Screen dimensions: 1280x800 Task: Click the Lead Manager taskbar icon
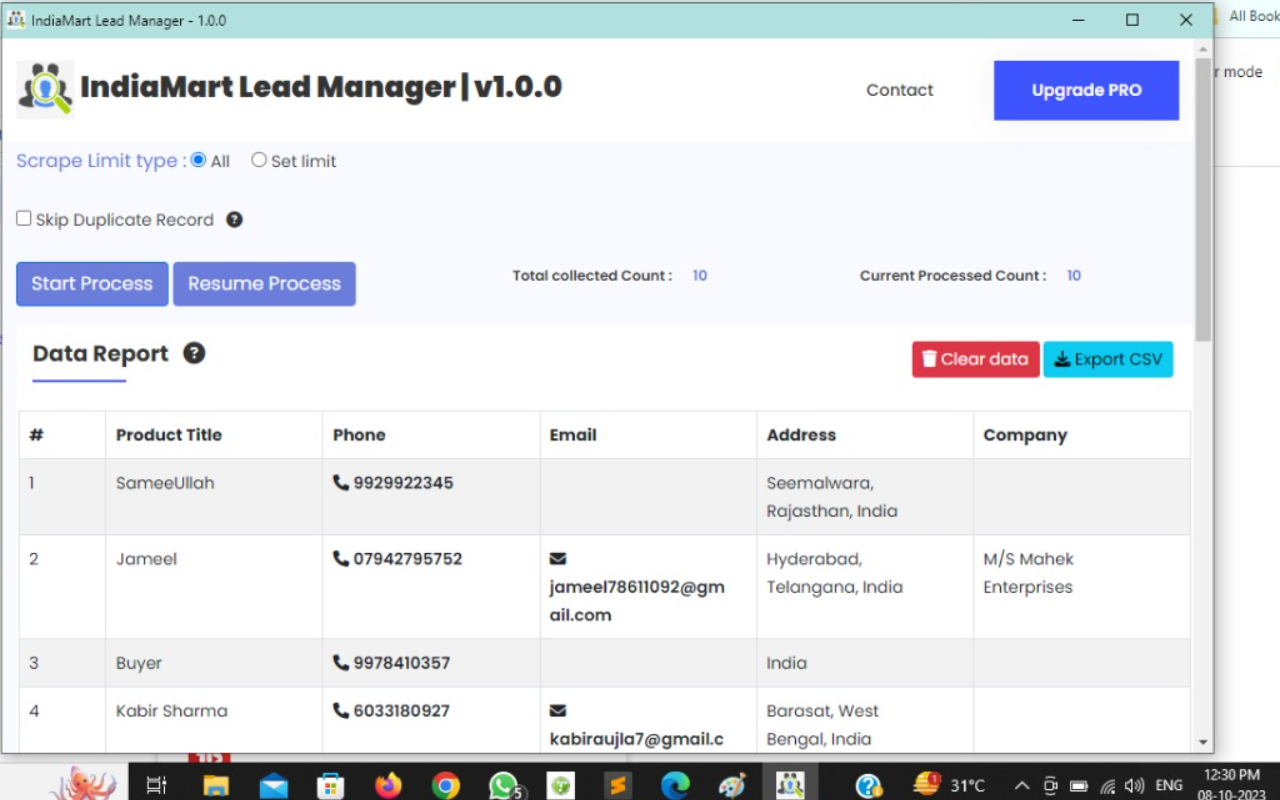pos(790,785)
